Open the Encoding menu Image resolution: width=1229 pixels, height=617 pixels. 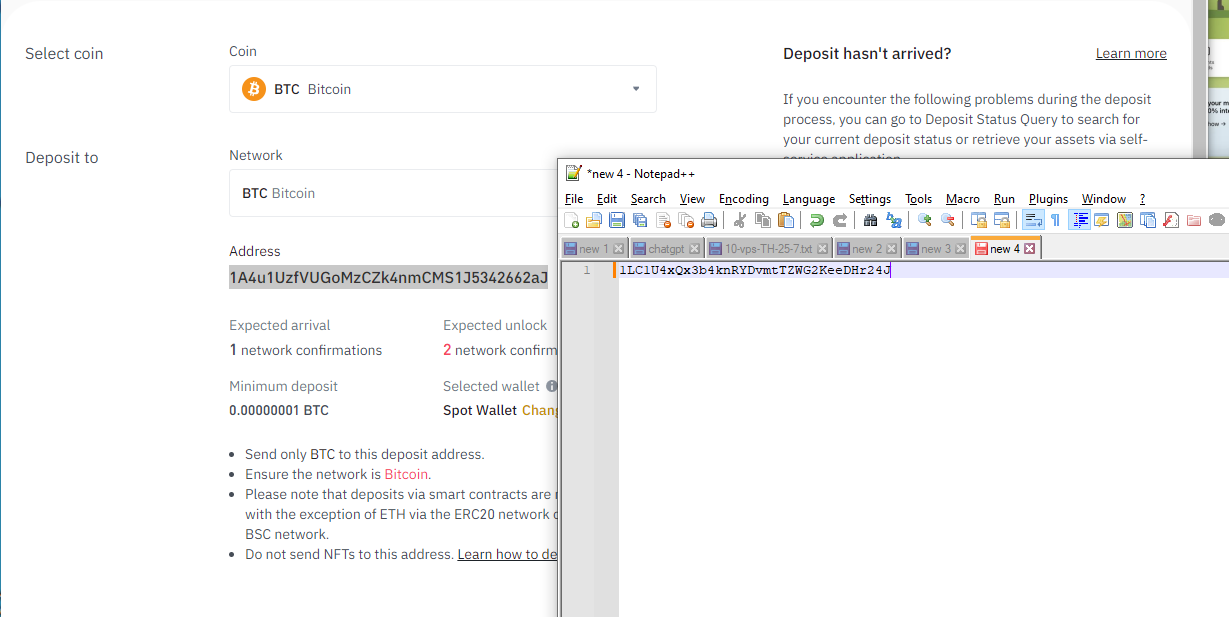tap(744, 199)
